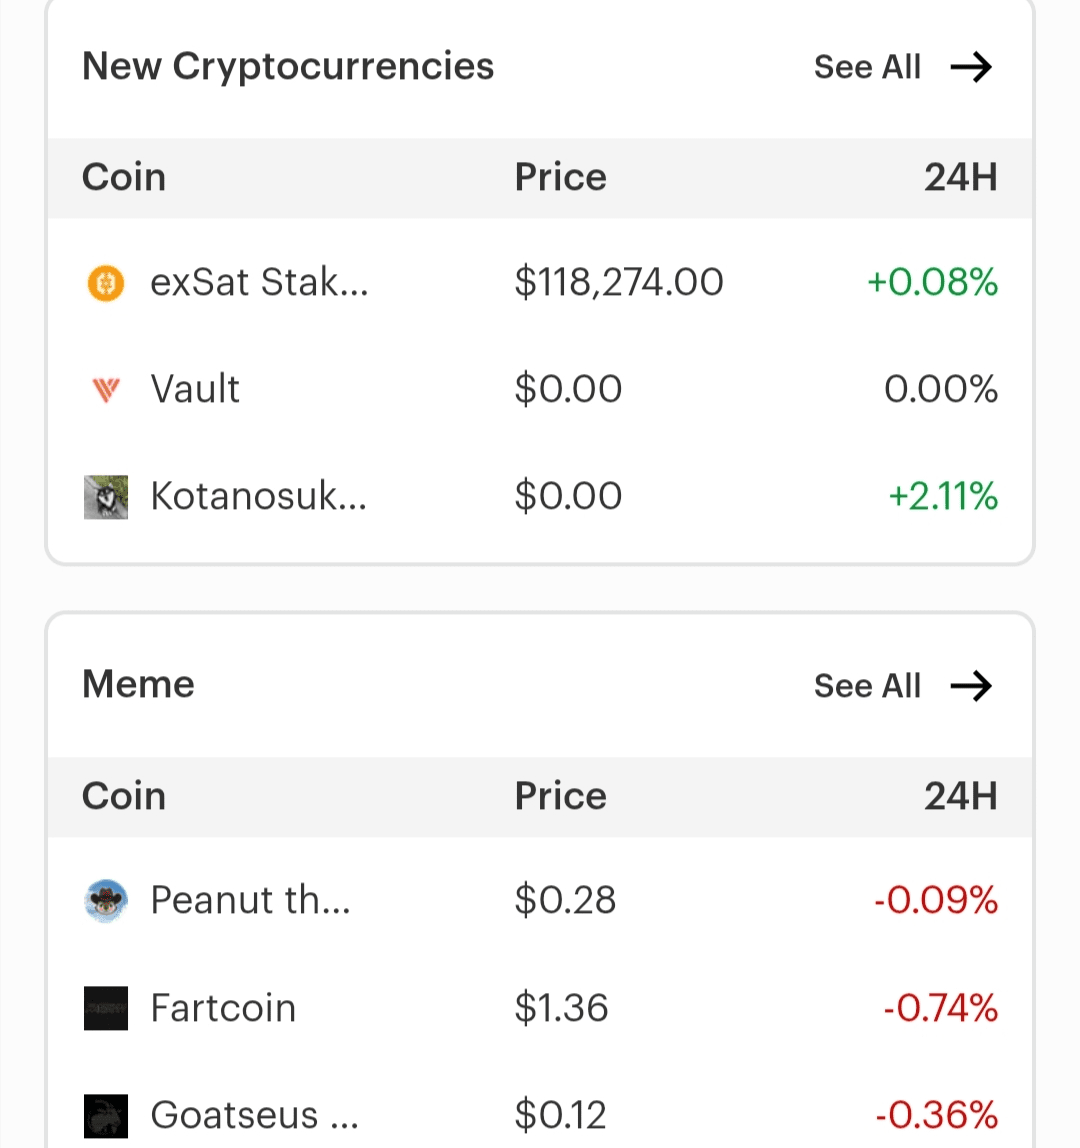Tap the Fartcoin black icon

pos(105,1008)
